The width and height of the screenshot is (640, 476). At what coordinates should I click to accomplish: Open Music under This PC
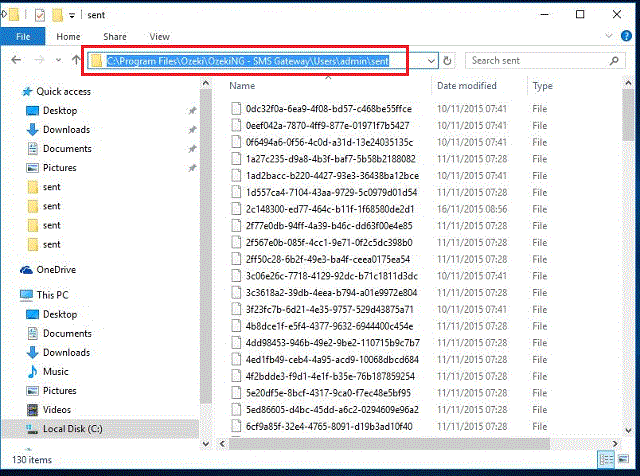[x=56, y=371]
